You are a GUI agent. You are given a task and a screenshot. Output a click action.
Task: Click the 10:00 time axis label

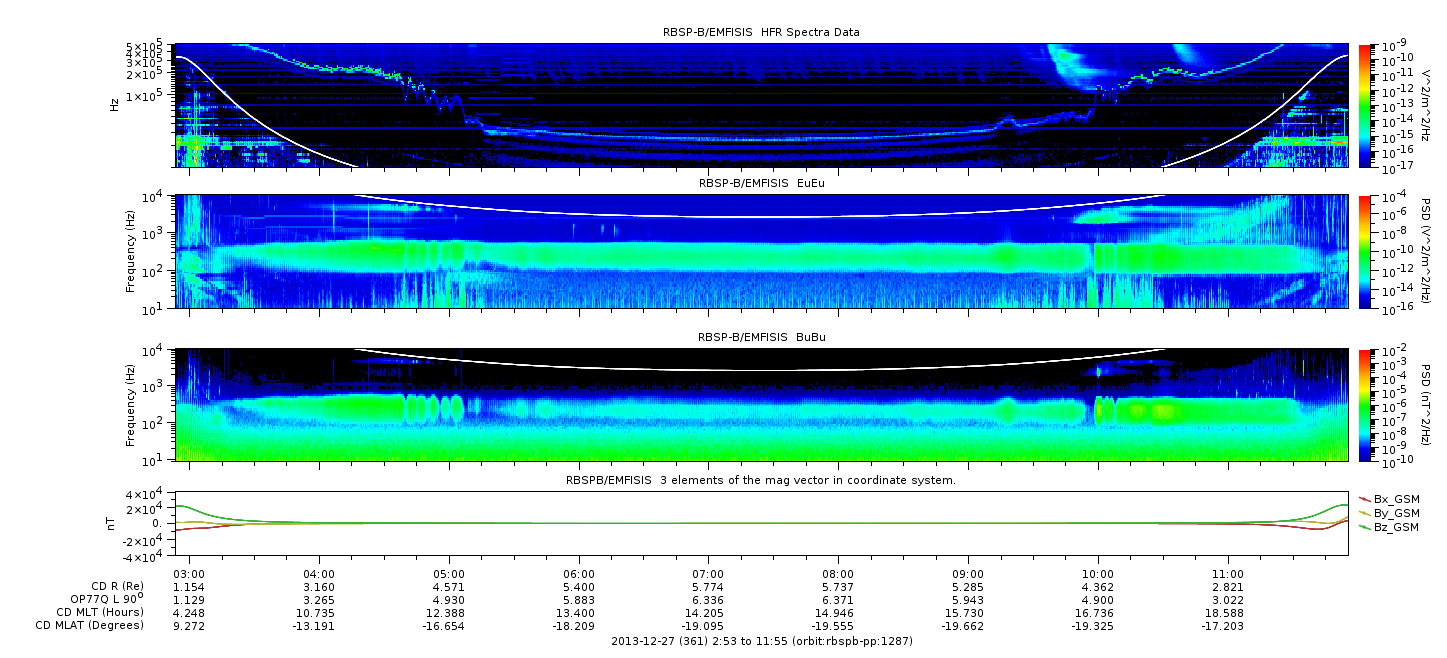pyautogui.click(x=1098, y=573)
